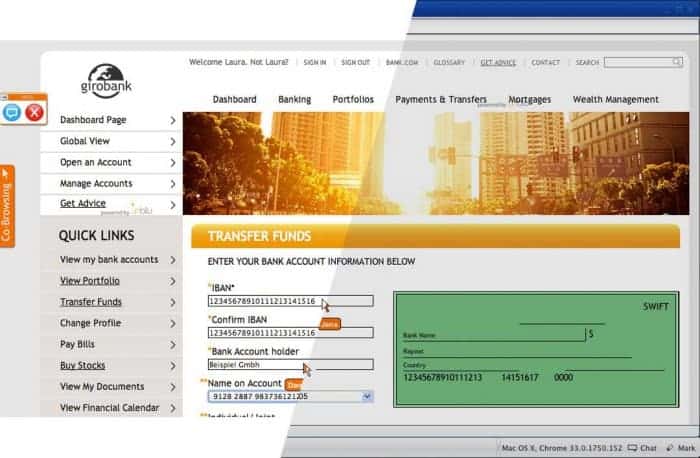This screenshot has height=458, width=700.
Task: Open the Pay Bills quick link
Action: tap(77, 344)
